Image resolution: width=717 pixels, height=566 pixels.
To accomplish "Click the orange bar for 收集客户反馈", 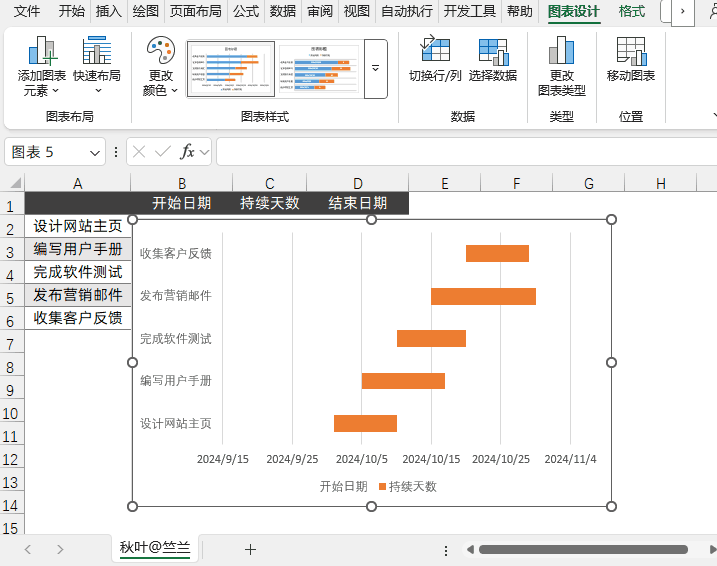I will point(498,254).
